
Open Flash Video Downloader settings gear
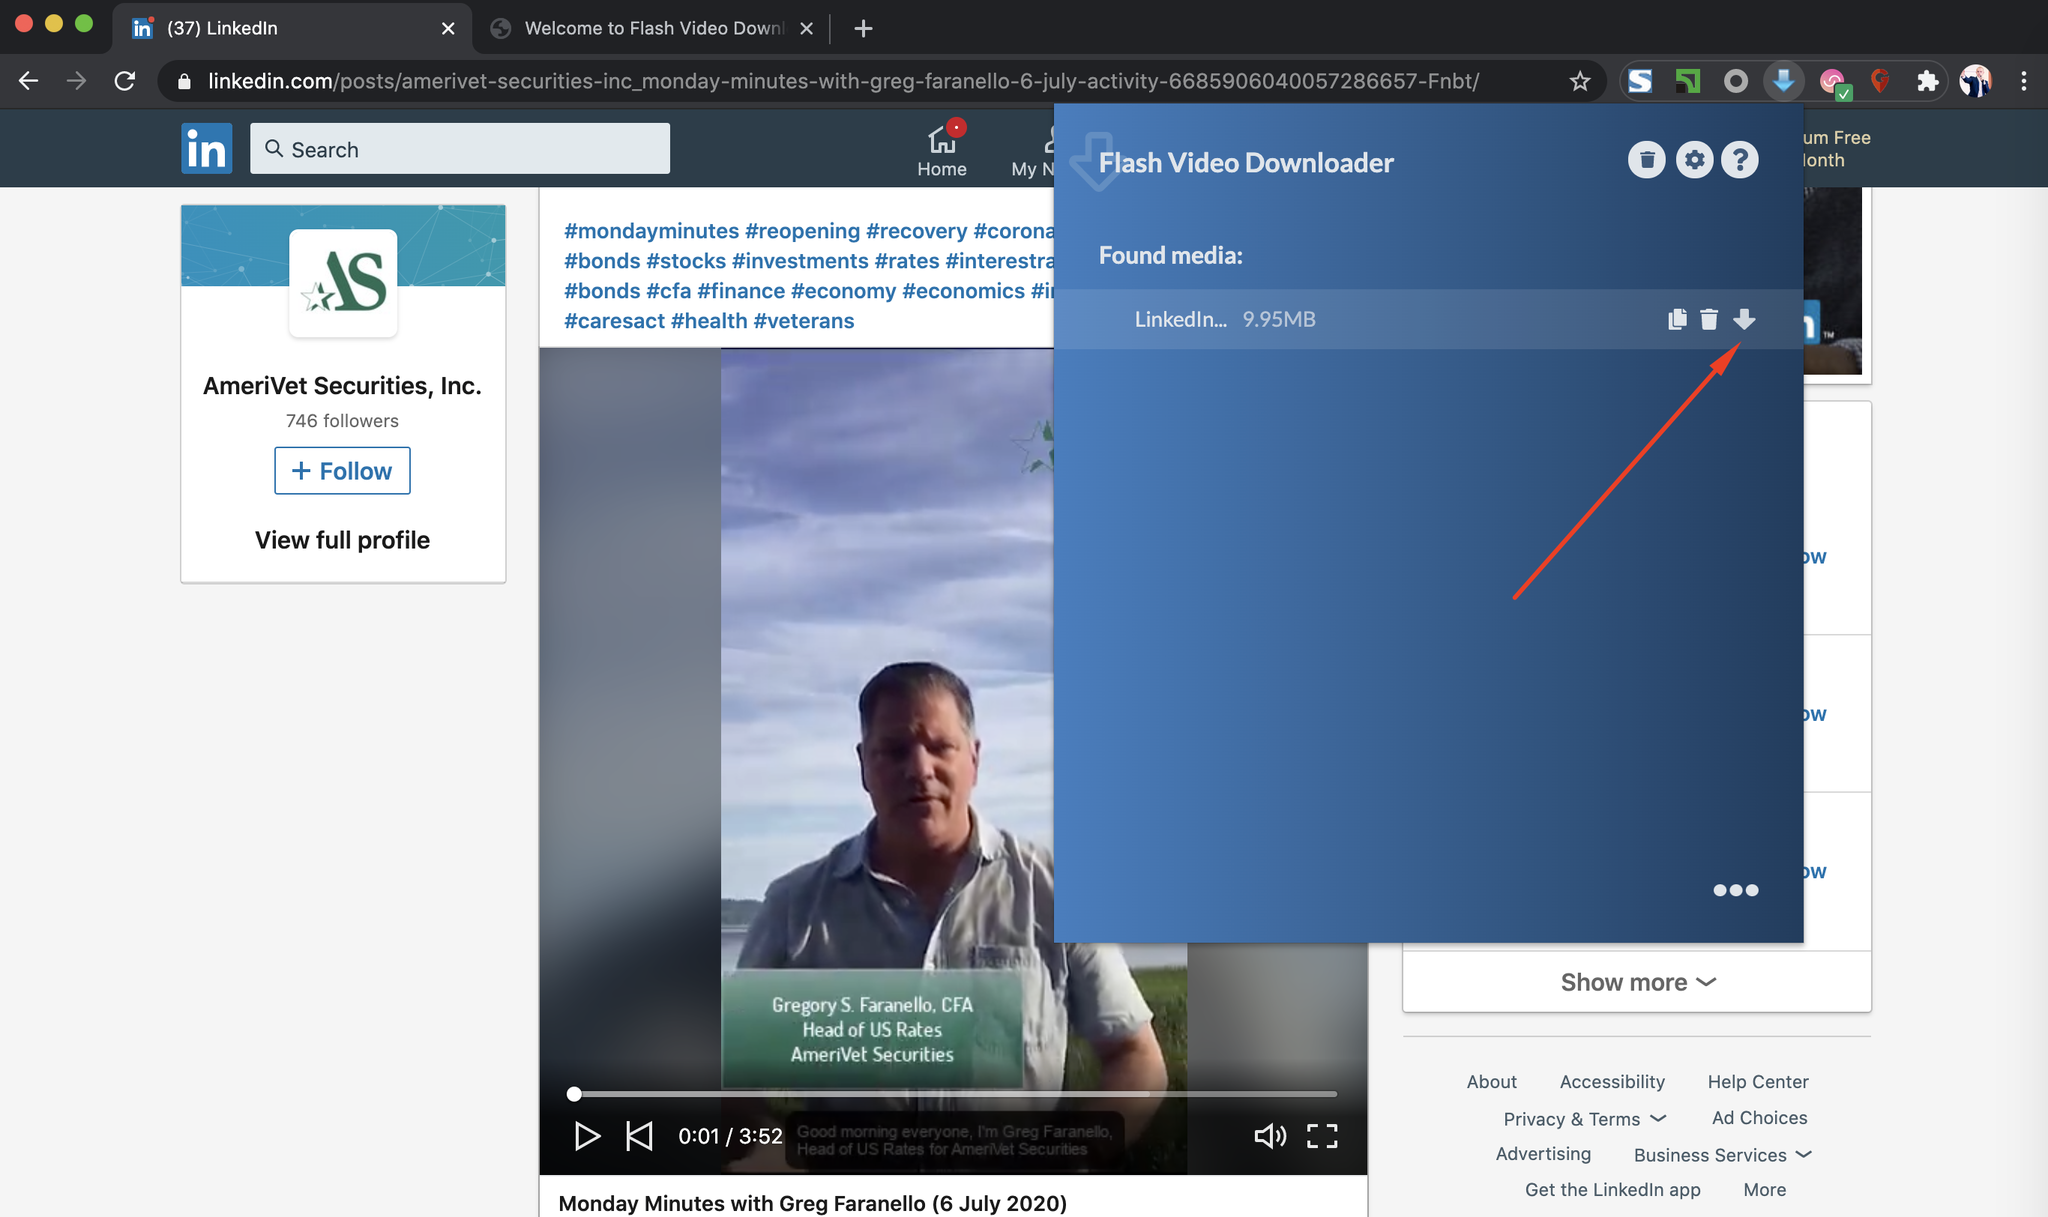[1694, 160]
